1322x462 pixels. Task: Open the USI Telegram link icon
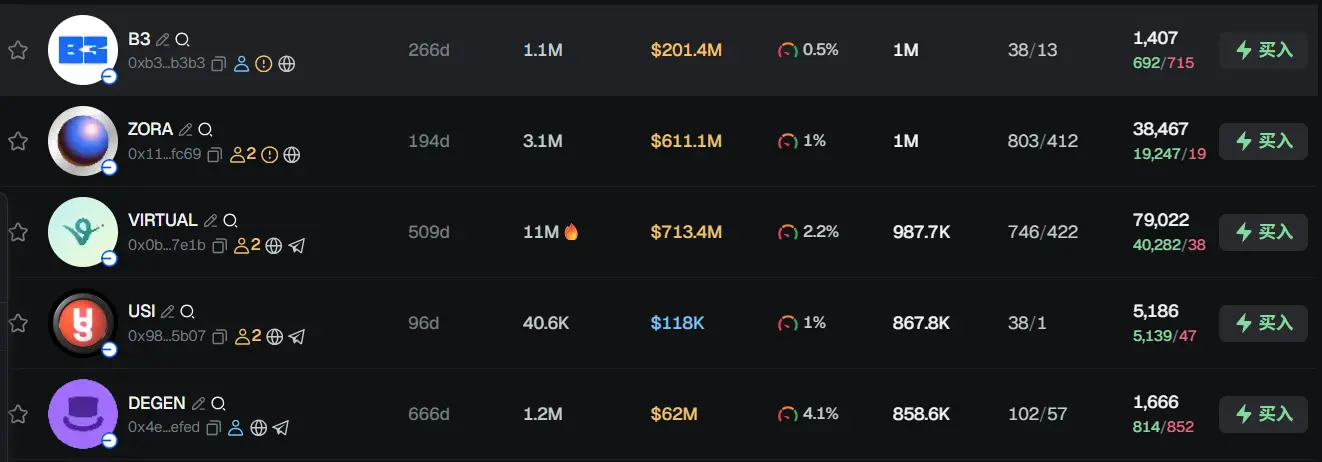[297, 336]
